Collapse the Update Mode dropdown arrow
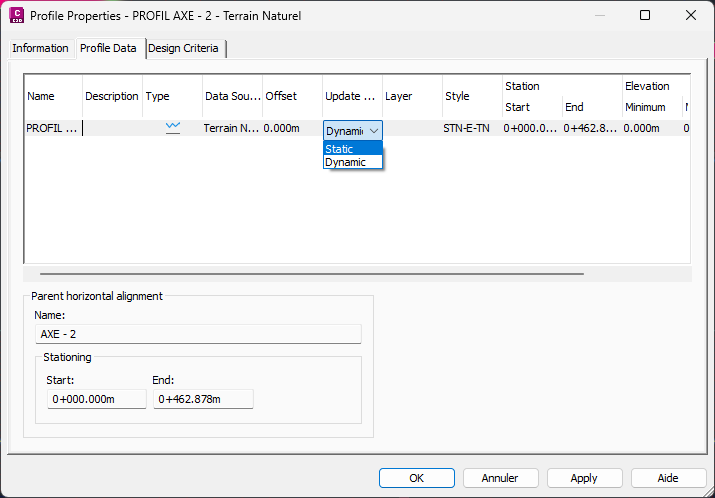This screenshot has height=498, width=715. click(374, 131)
